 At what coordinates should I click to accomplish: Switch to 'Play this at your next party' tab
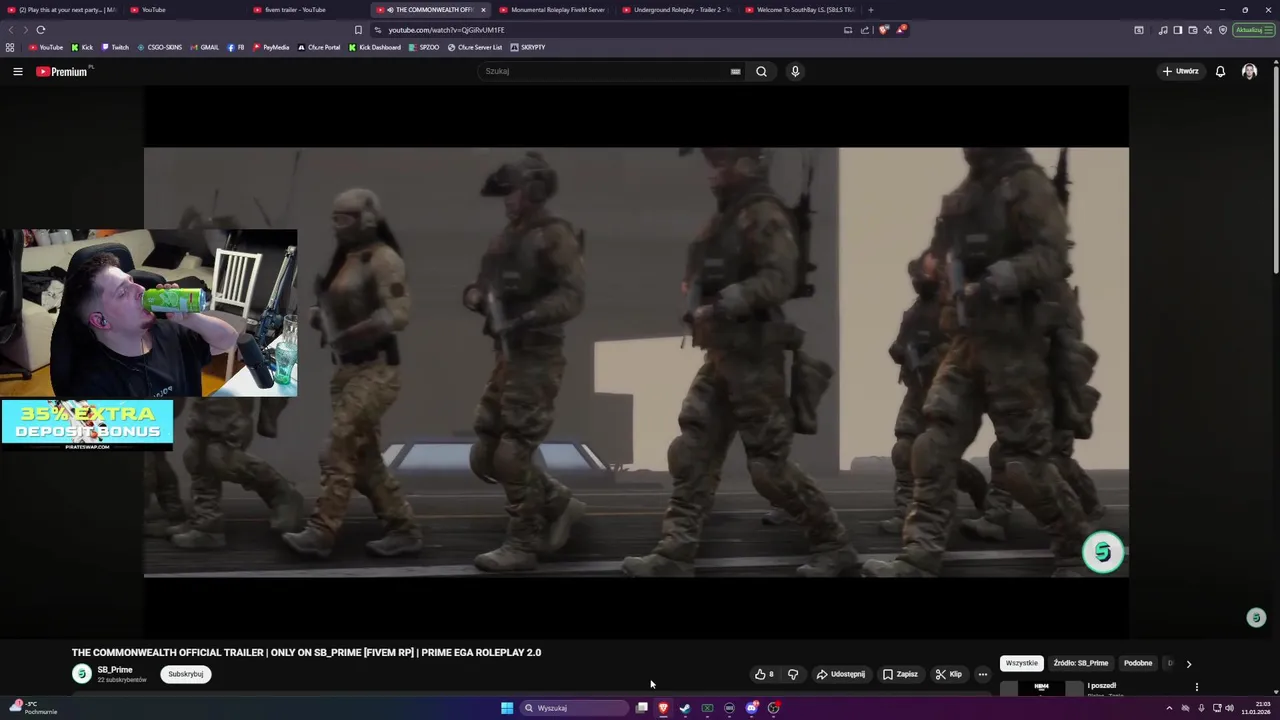coord(62,10)
